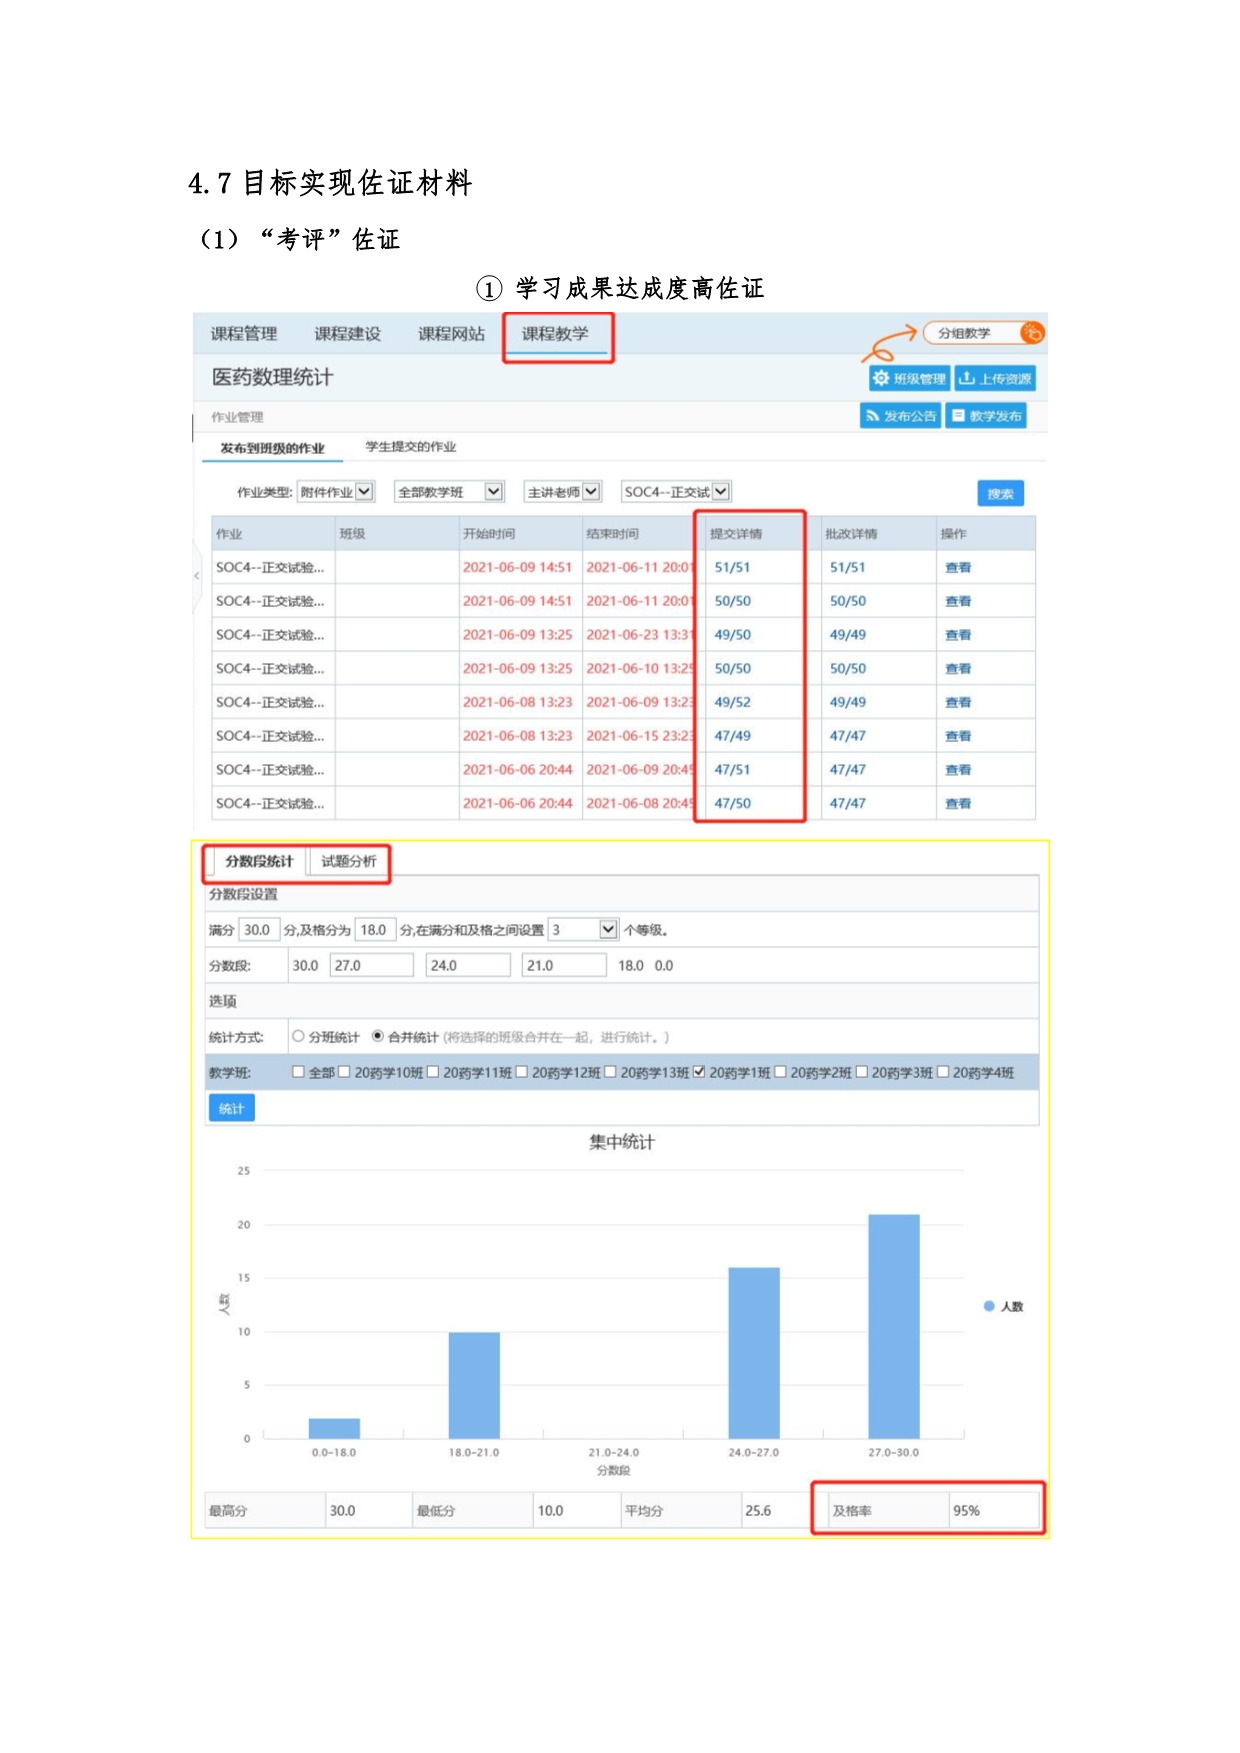
Task: Click the 人数 legend dot in chart
Action: 989,1306
